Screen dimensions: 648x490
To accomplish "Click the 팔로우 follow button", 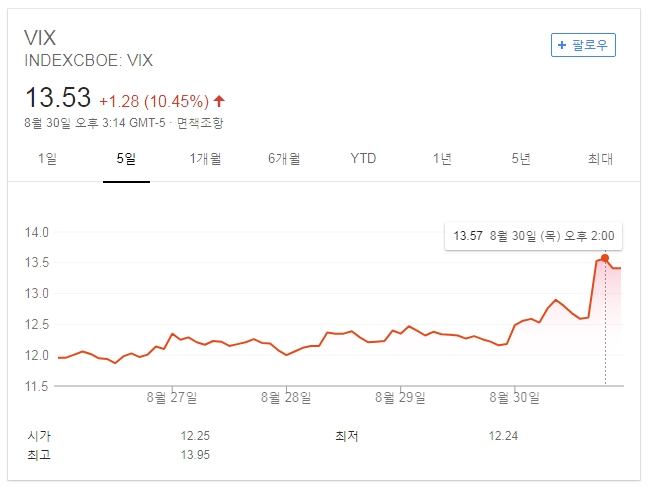I will [584, 45].
